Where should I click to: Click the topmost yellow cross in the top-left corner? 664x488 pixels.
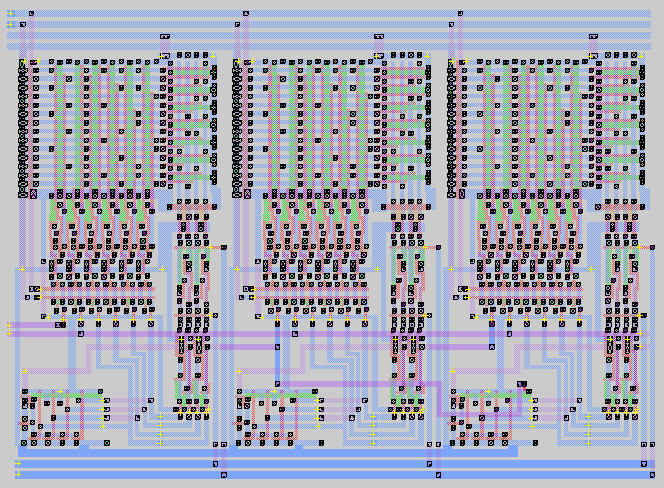[x=11, y=14]
